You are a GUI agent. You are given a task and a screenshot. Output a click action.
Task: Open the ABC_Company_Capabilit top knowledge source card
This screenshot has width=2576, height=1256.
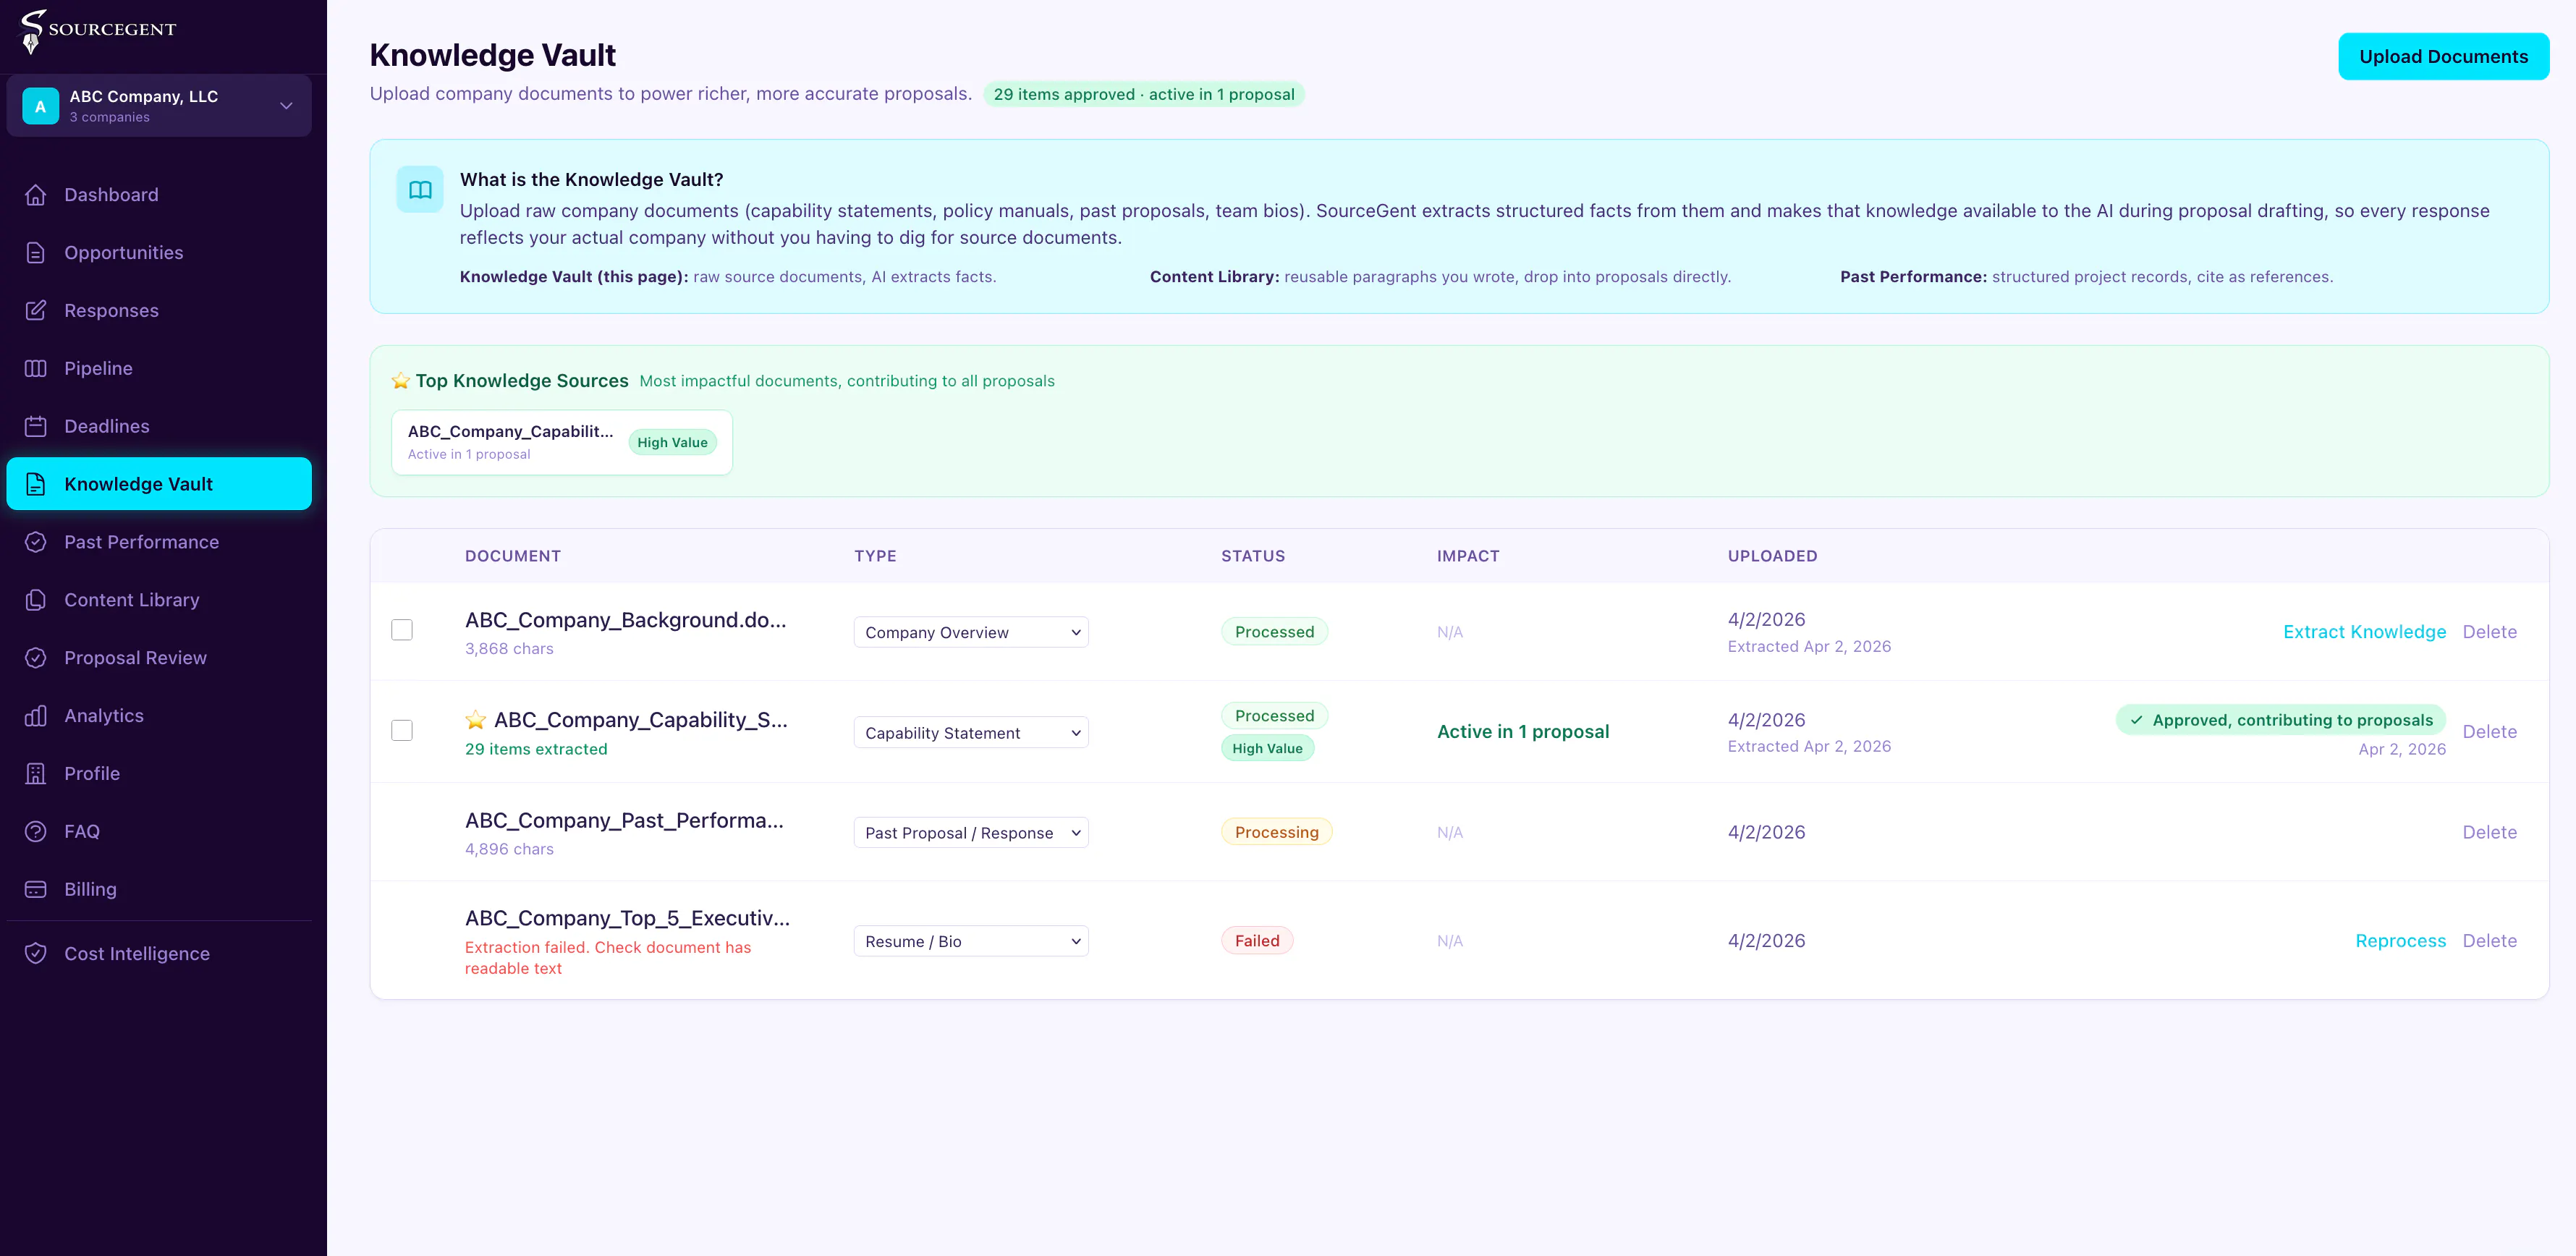(x=562, y=442)
